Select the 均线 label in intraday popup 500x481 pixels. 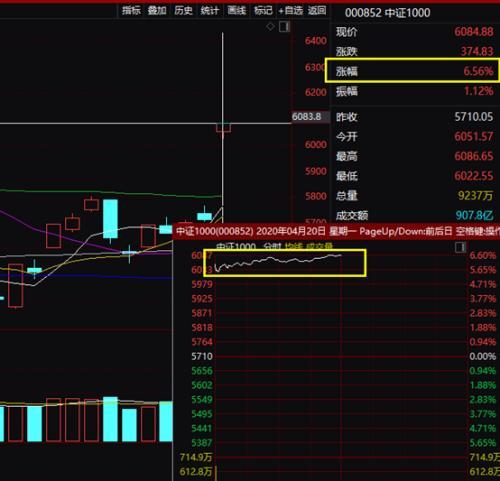293,246
